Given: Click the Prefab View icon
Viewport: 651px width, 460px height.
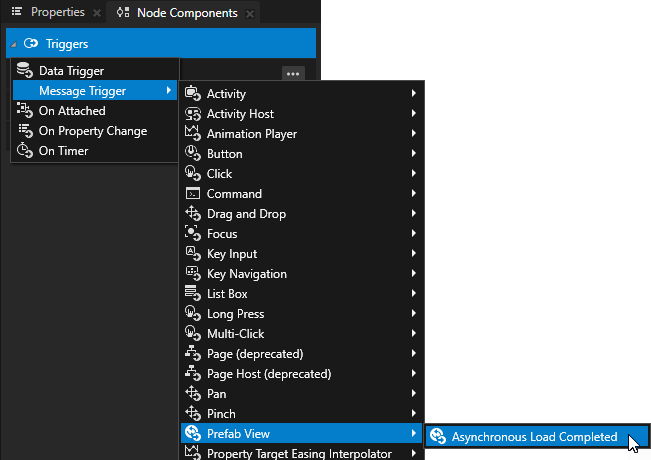Looking at the screenshot, I should [x=193, y=434].
